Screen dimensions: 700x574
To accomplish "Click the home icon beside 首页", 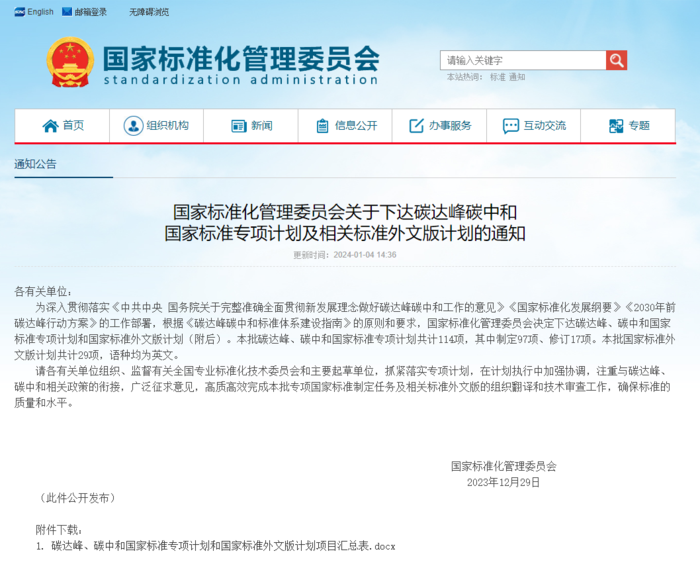I will 50,126.
